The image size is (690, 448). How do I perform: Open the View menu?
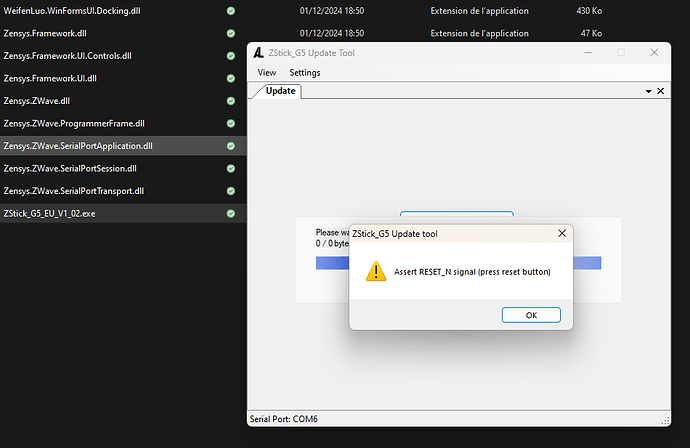(267, 73)
